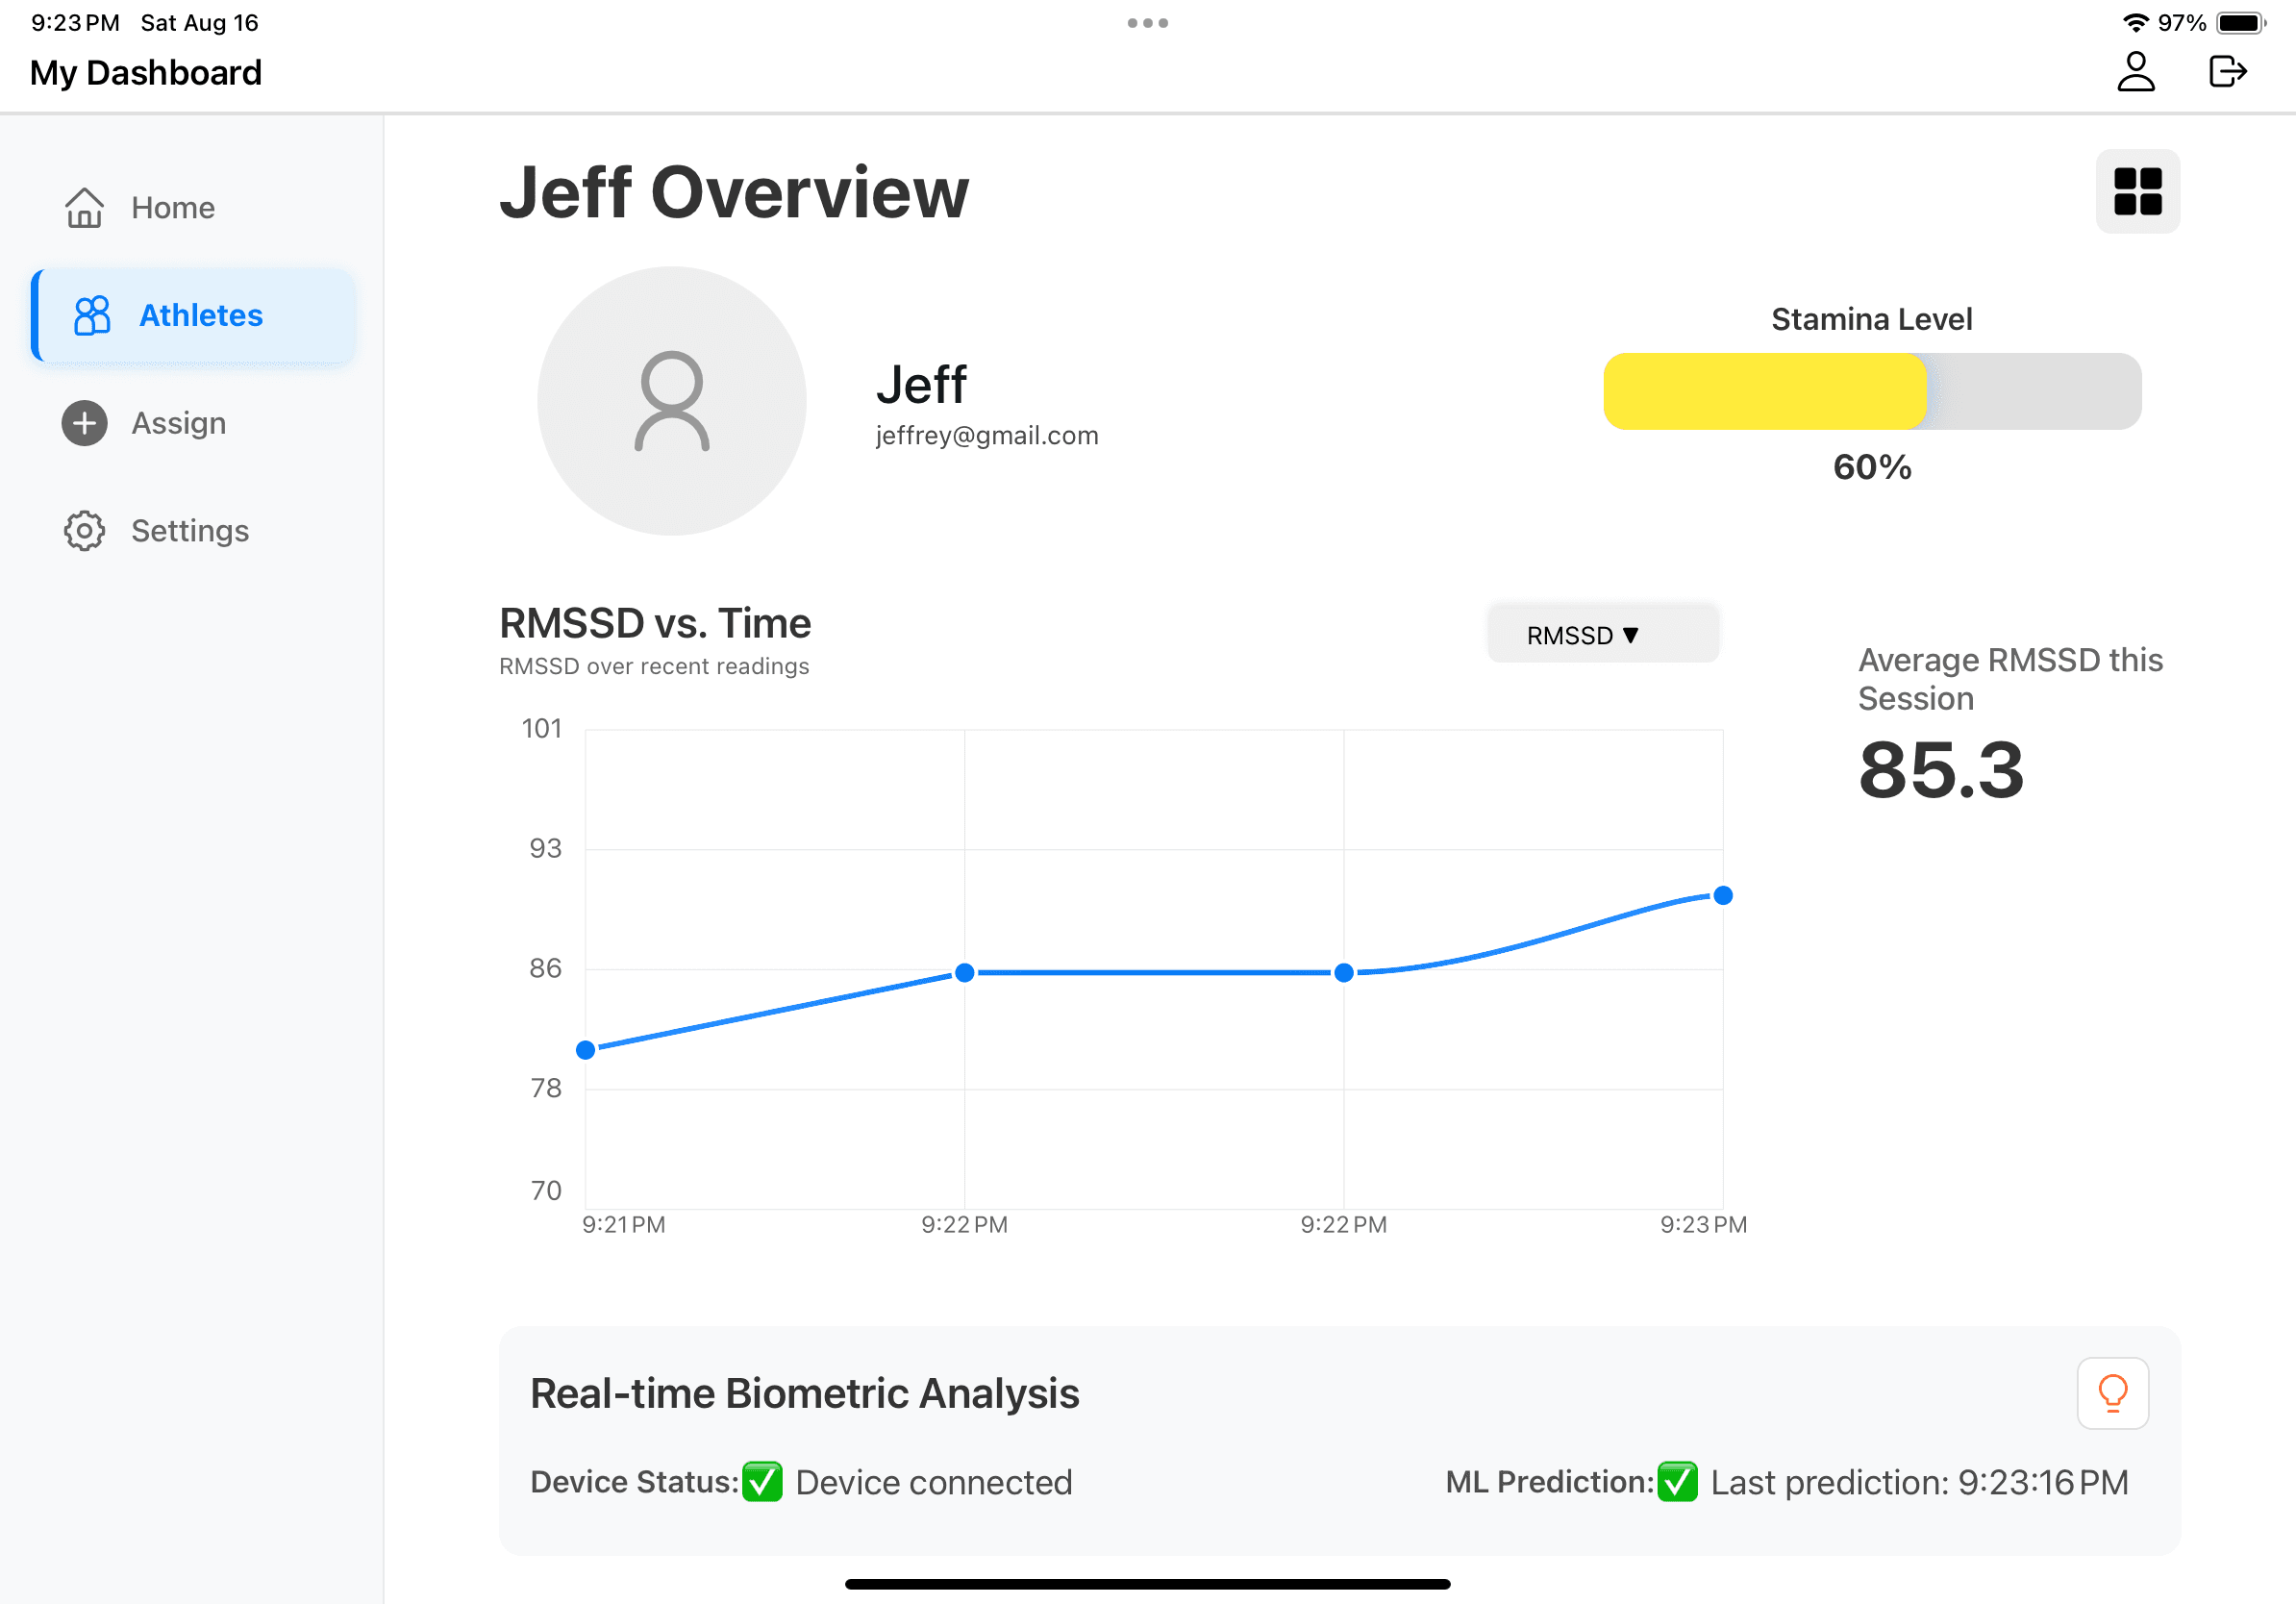Tap the 101 y-axis label
This screenshot has height=1604, width=2296.
point(541,728)
